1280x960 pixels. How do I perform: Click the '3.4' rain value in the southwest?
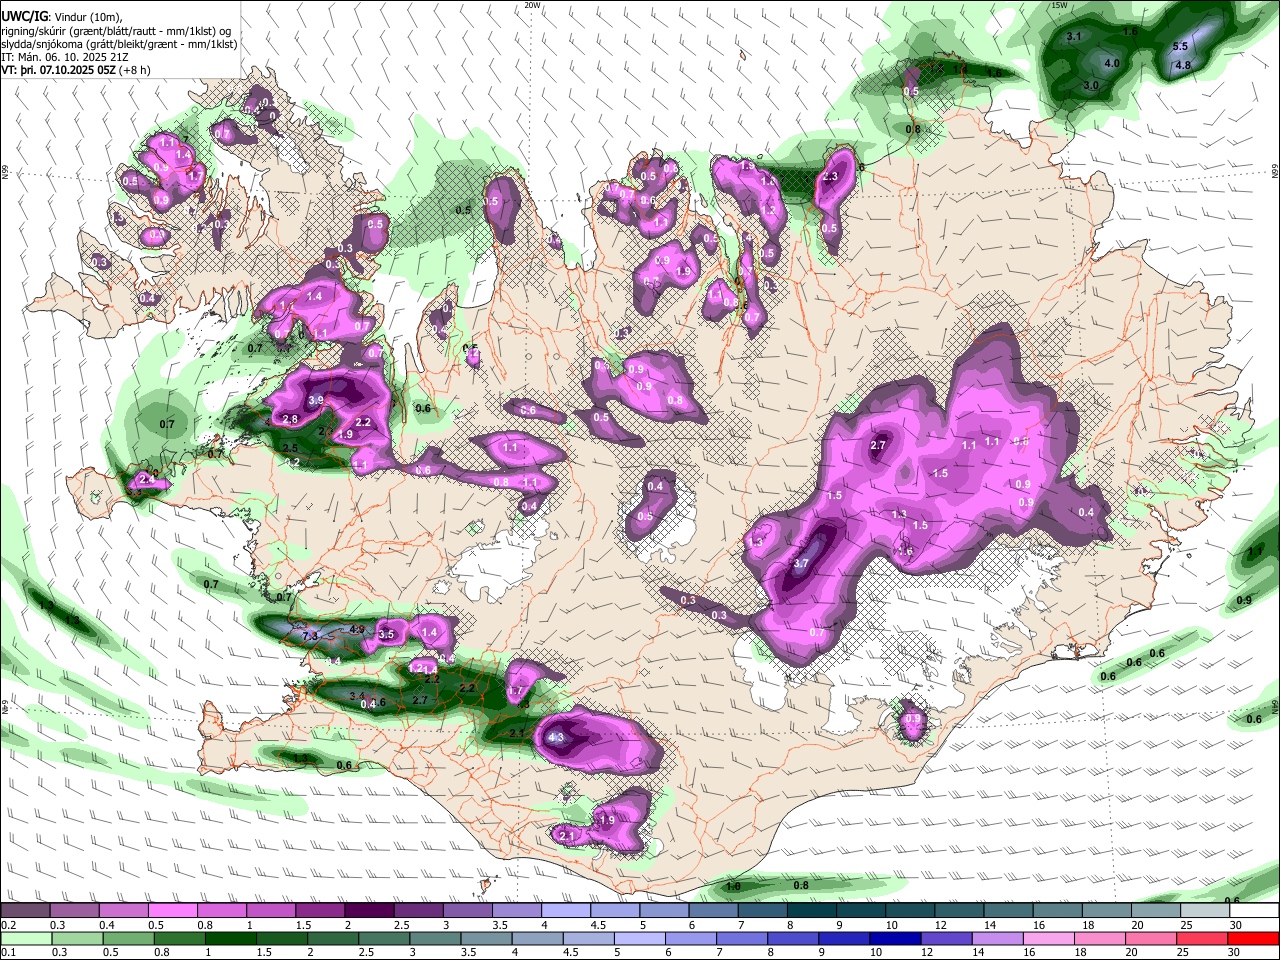356,695
